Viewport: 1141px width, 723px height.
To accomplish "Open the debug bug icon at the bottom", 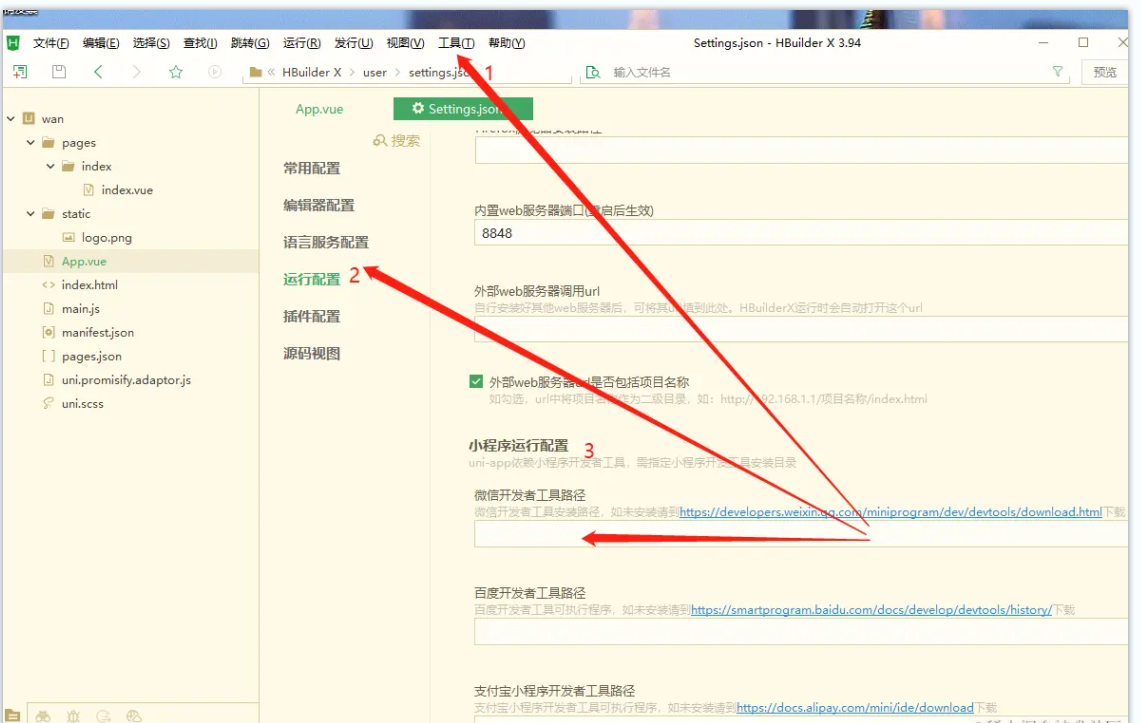I will (x=73, y=715).
